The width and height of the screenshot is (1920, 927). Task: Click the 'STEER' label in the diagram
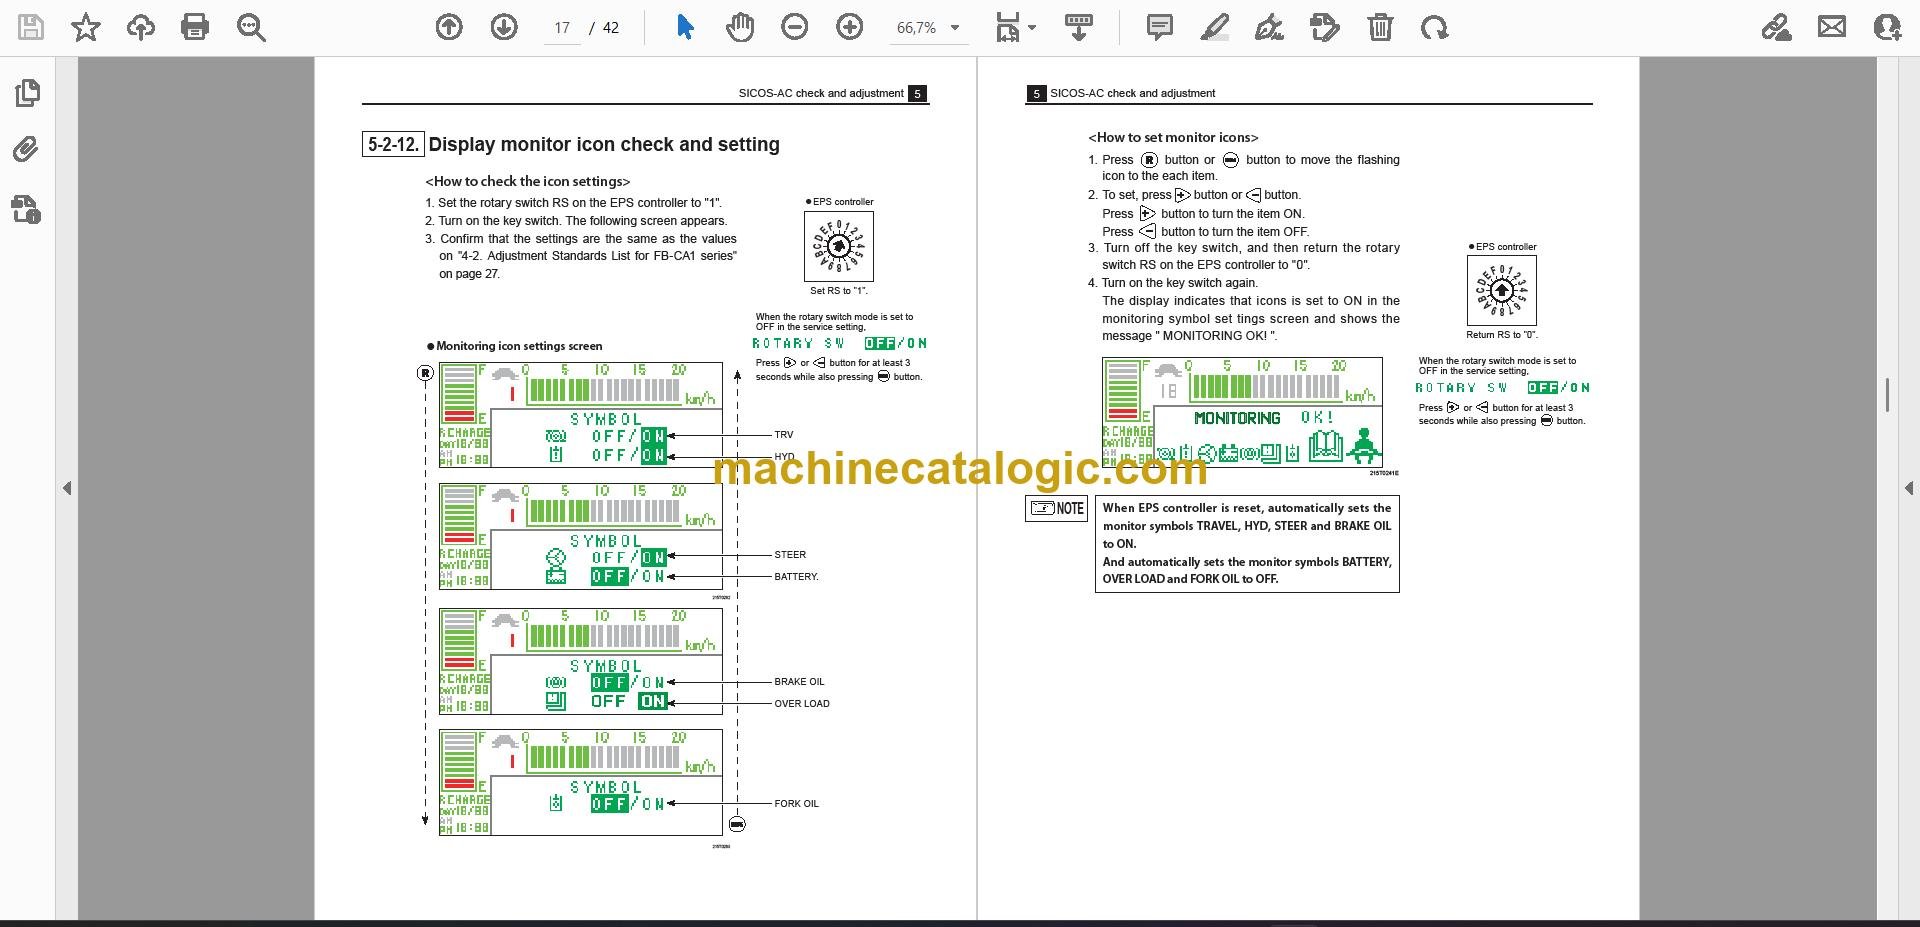click(790, 554)
